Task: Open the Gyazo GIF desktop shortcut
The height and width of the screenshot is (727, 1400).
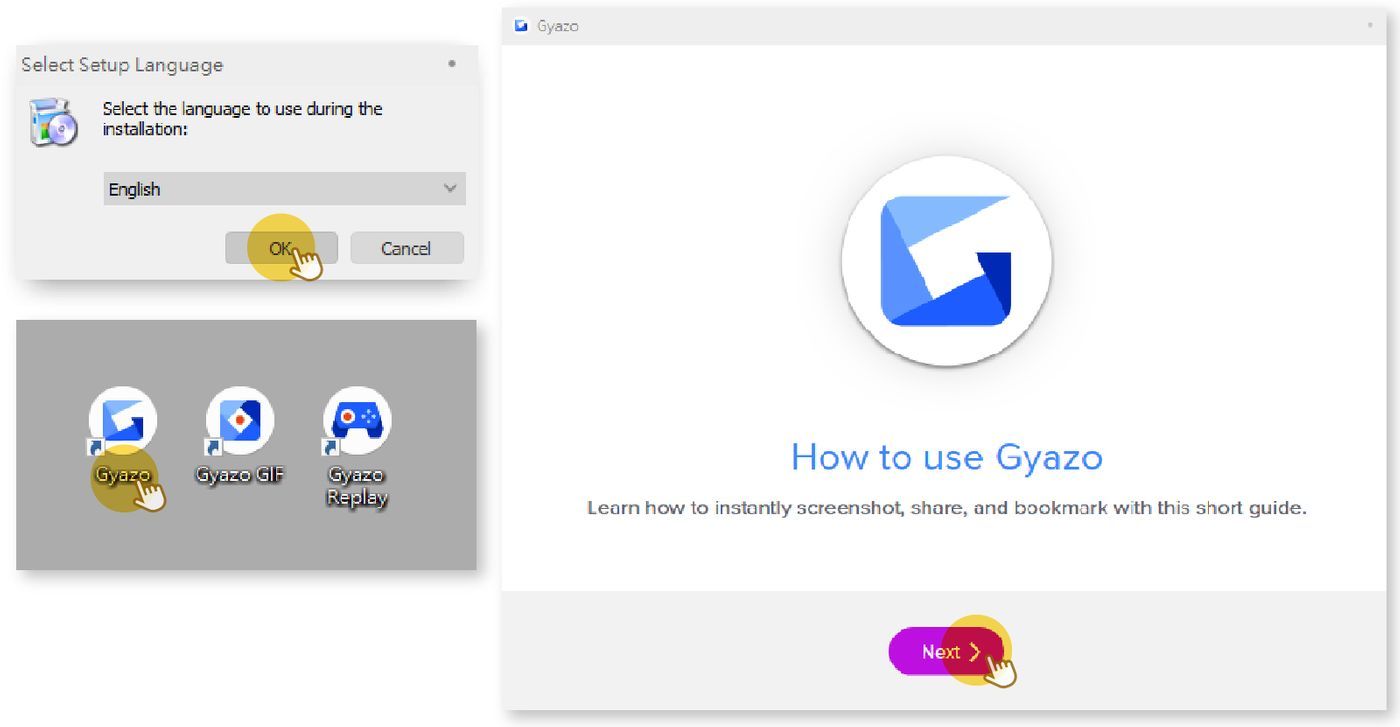Action: click(x=240, y=437)
